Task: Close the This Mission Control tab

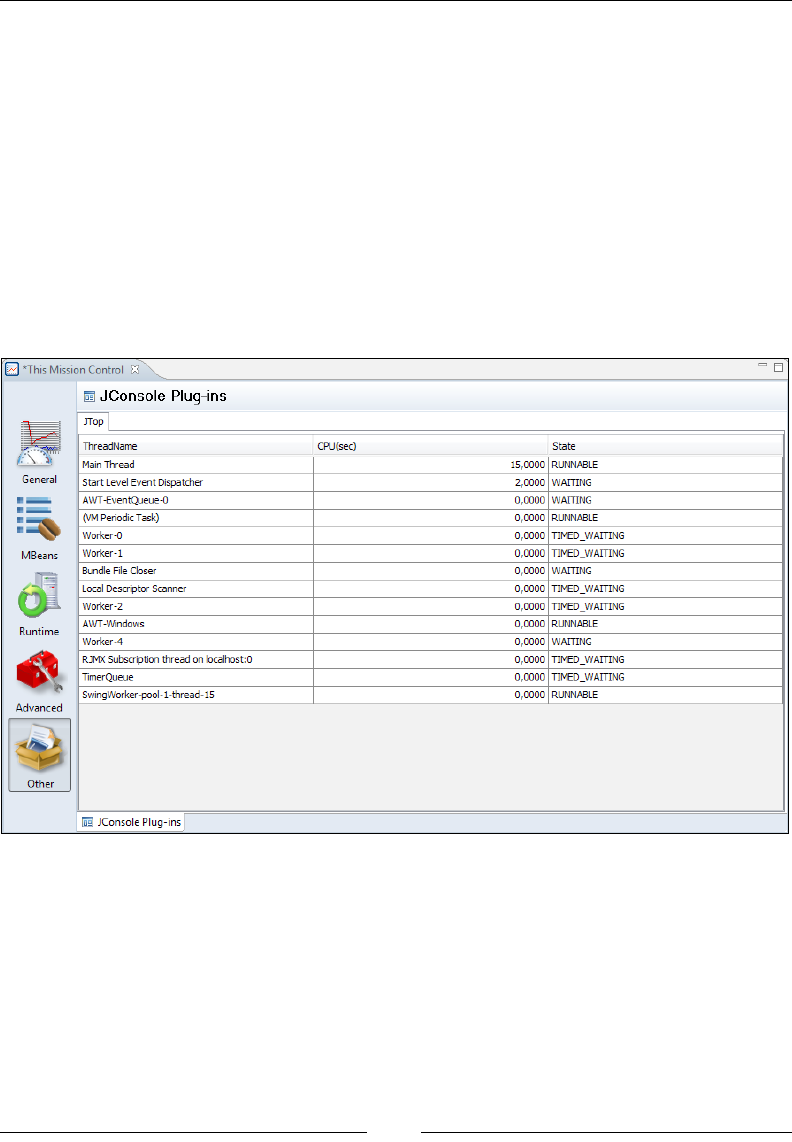Action: click(135, 369)
